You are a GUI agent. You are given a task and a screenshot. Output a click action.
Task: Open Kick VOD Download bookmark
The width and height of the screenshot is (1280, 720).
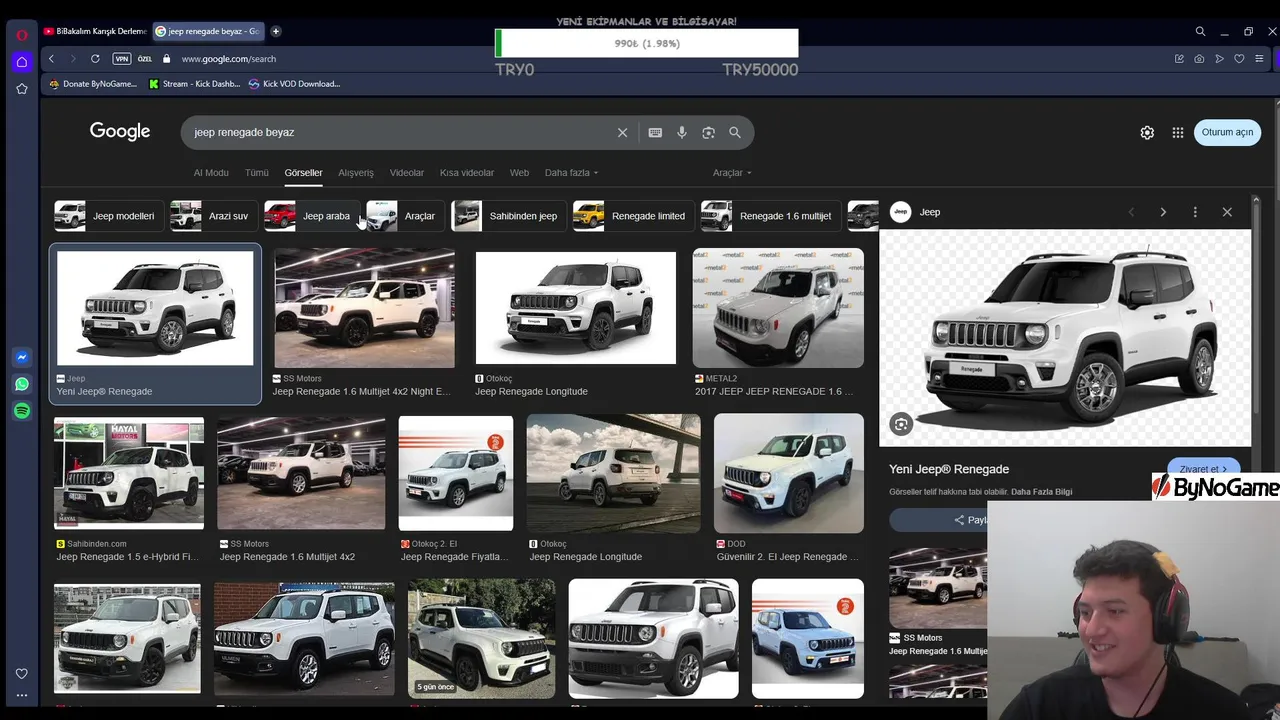coord(294,84)
